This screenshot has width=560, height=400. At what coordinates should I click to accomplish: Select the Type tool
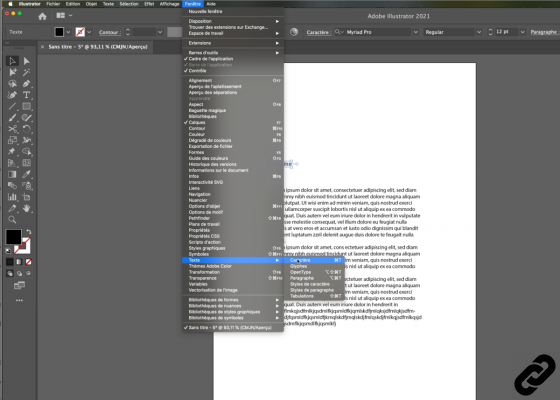pyautogui.click(x=26, y=95)
